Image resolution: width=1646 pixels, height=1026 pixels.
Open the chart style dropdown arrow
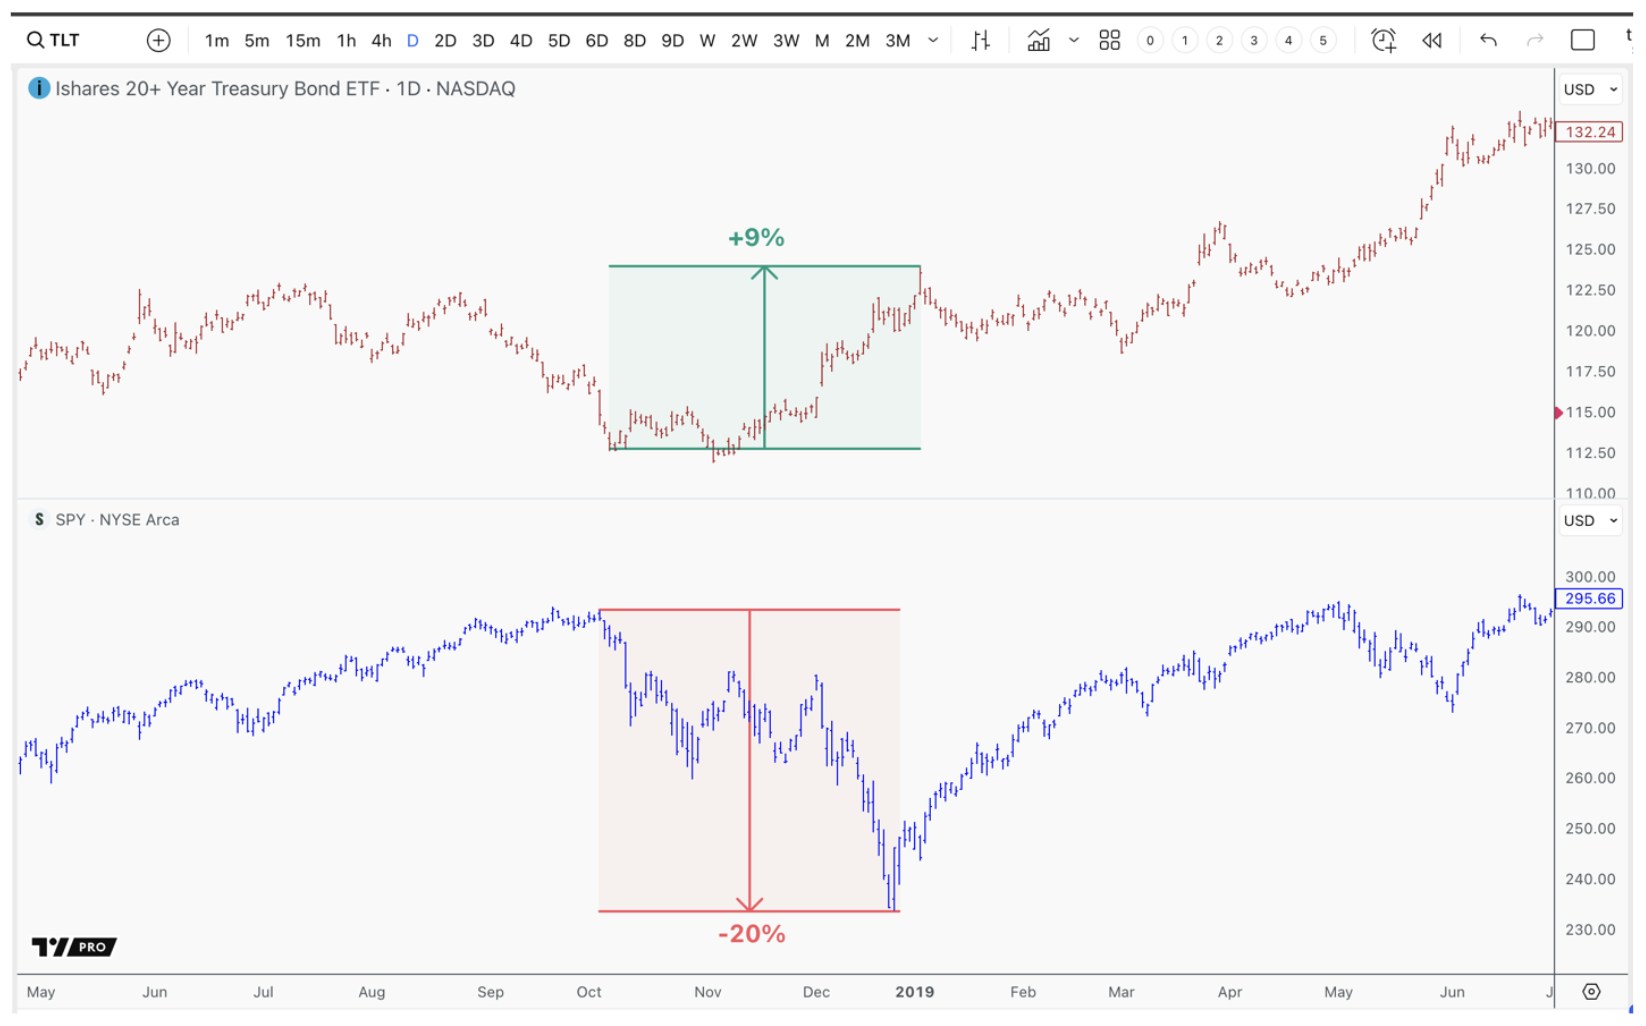(x=1074, y=40)
